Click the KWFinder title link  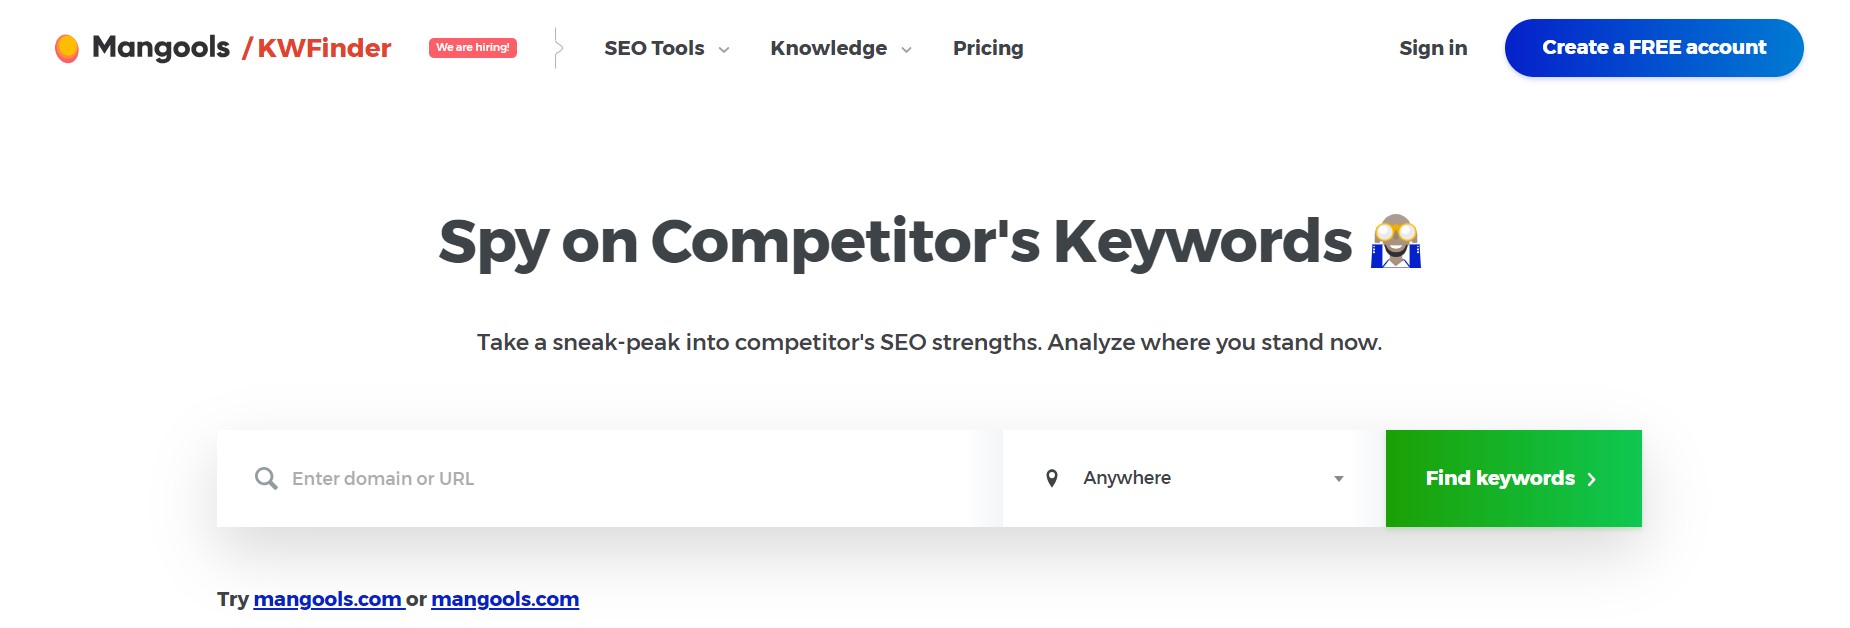(x=316, y=48)
